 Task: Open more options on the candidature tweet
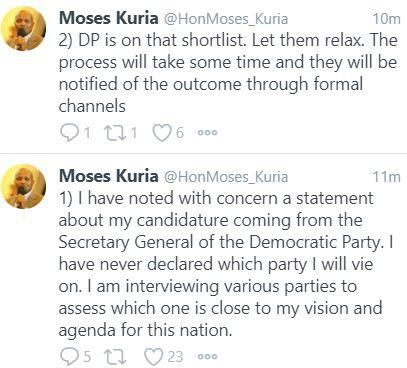pyautogui.click(x=207, y=357)
